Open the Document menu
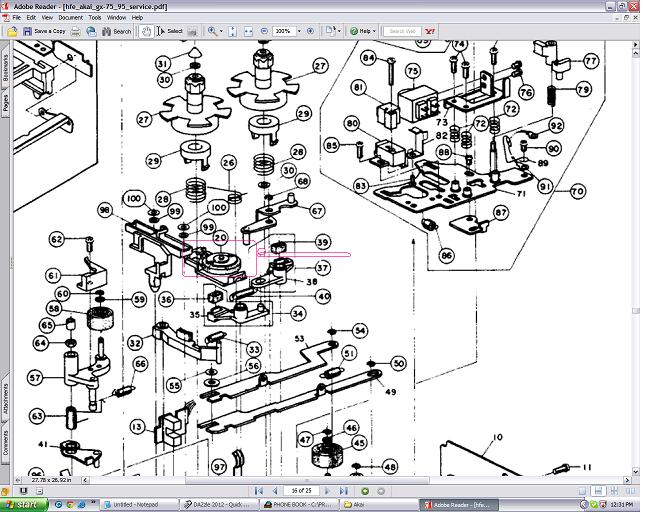This screenshot has height=512, width=648. tap(70, 17)
